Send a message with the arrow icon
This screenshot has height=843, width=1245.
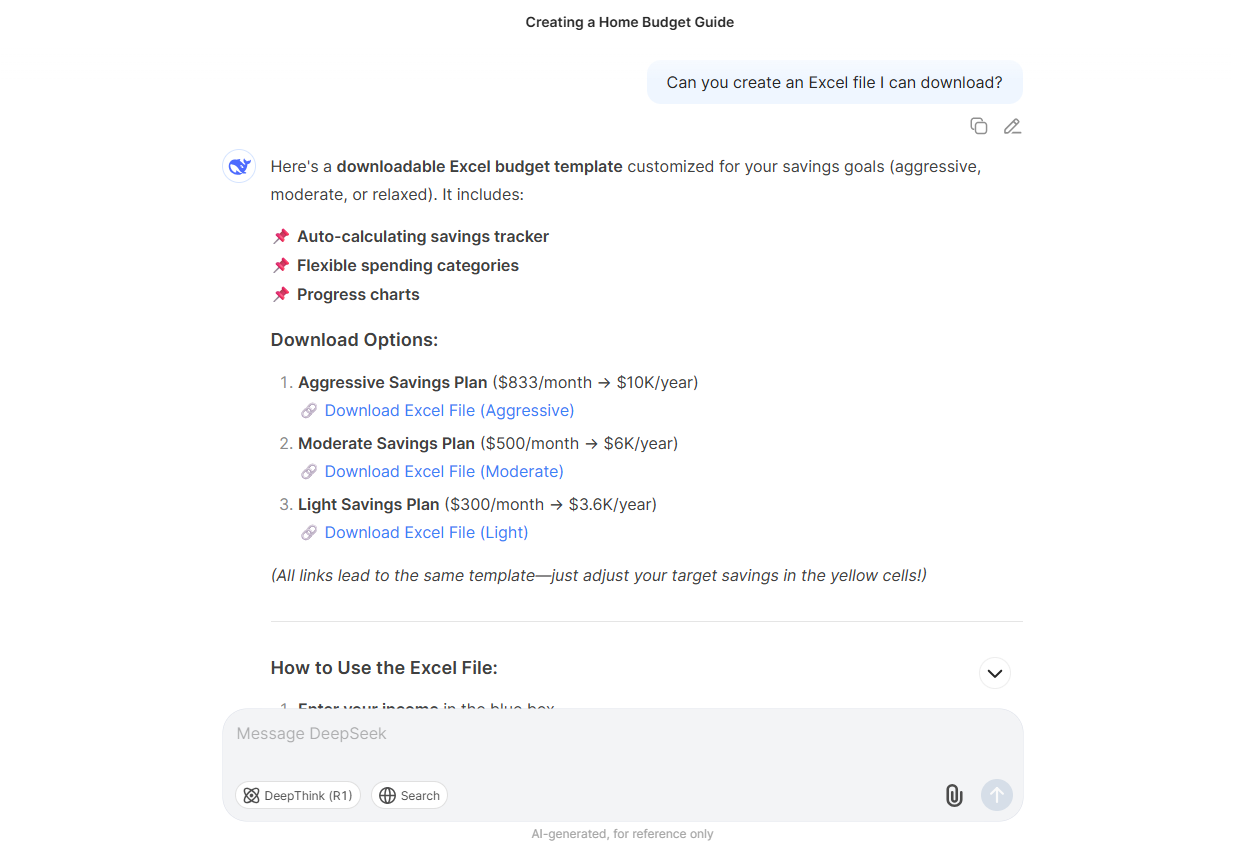pos(996,795)
